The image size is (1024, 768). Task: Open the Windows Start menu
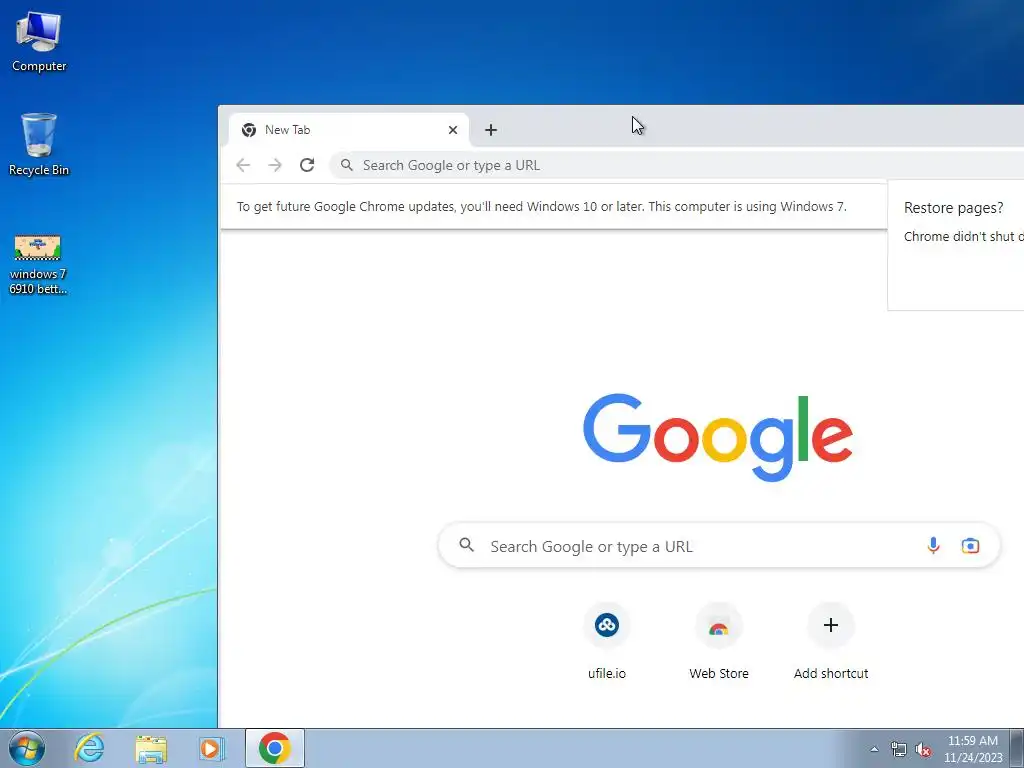(27, 748)
